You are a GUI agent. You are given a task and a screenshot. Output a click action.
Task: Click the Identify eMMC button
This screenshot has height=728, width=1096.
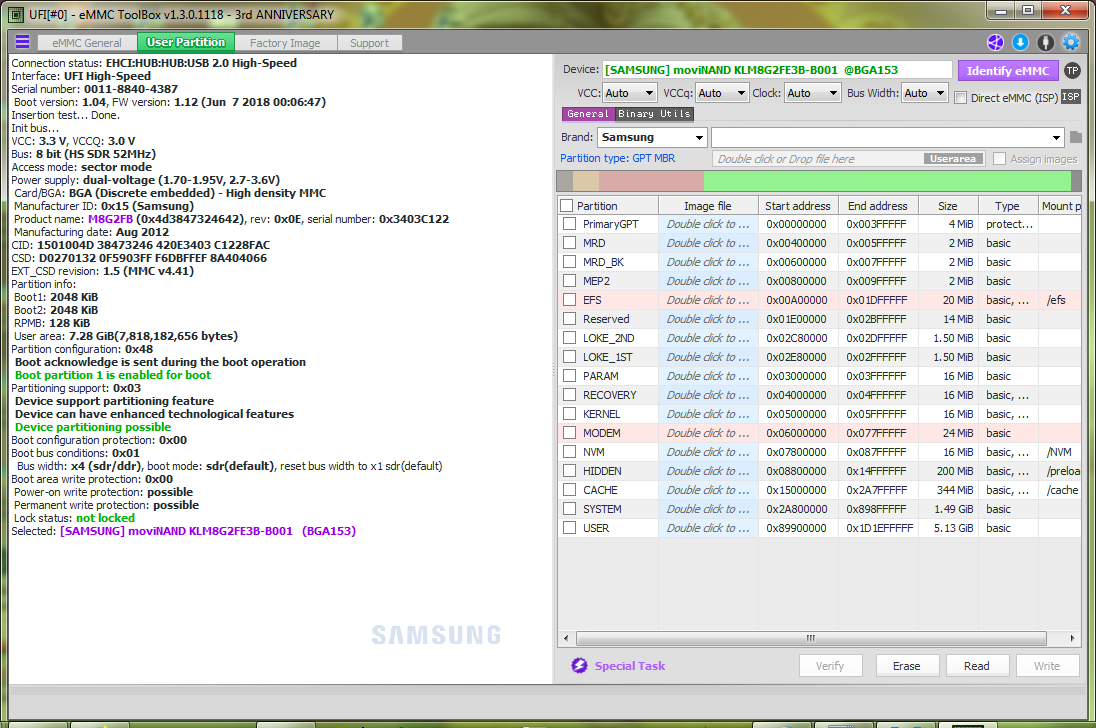[1007, 71]
